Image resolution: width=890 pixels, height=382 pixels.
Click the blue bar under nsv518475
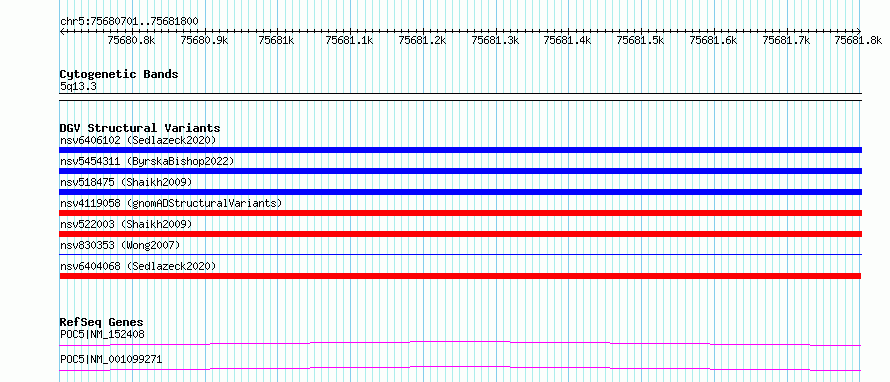tap(460, 192)
